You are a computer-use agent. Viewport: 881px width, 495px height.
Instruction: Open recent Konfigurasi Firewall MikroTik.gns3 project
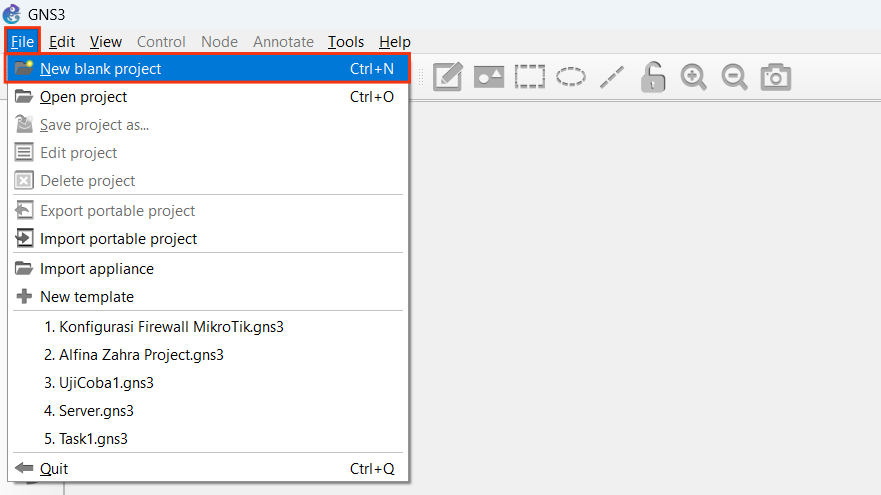(x=164, y=327)
